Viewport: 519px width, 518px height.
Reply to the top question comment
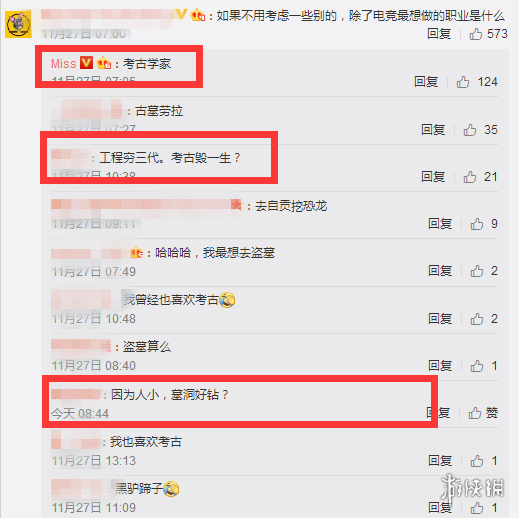(x=439, y=34)
